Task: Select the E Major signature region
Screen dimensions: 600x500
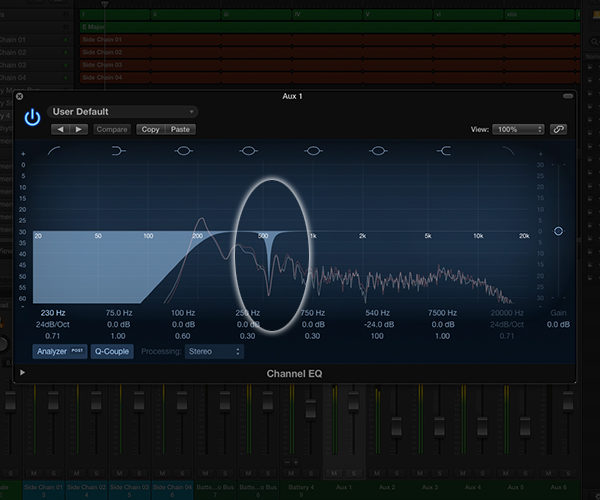Action: click(x=330, y=27)
